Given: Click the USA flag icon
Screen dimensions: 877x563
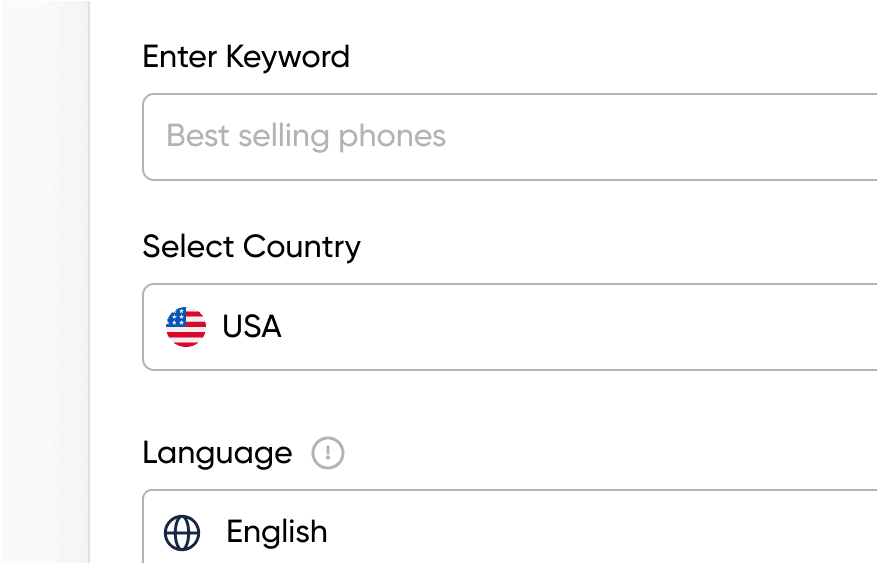Looking at the screenshot, I should click(186, 327).
